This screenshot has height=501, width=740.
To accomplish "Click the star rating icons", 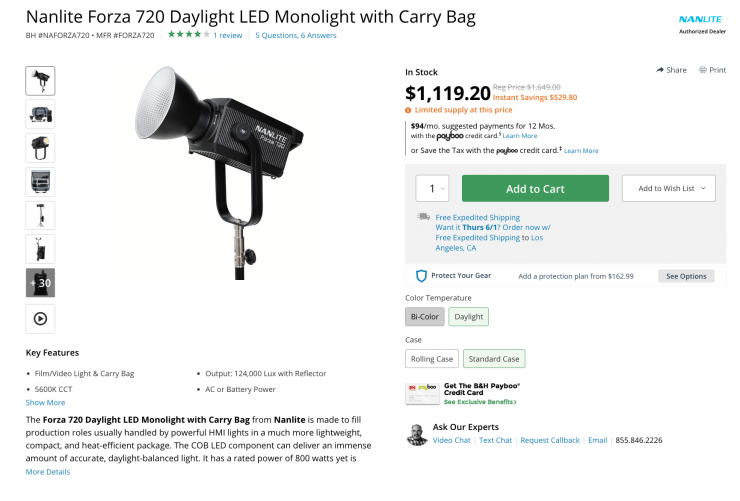I will point(189,35).
